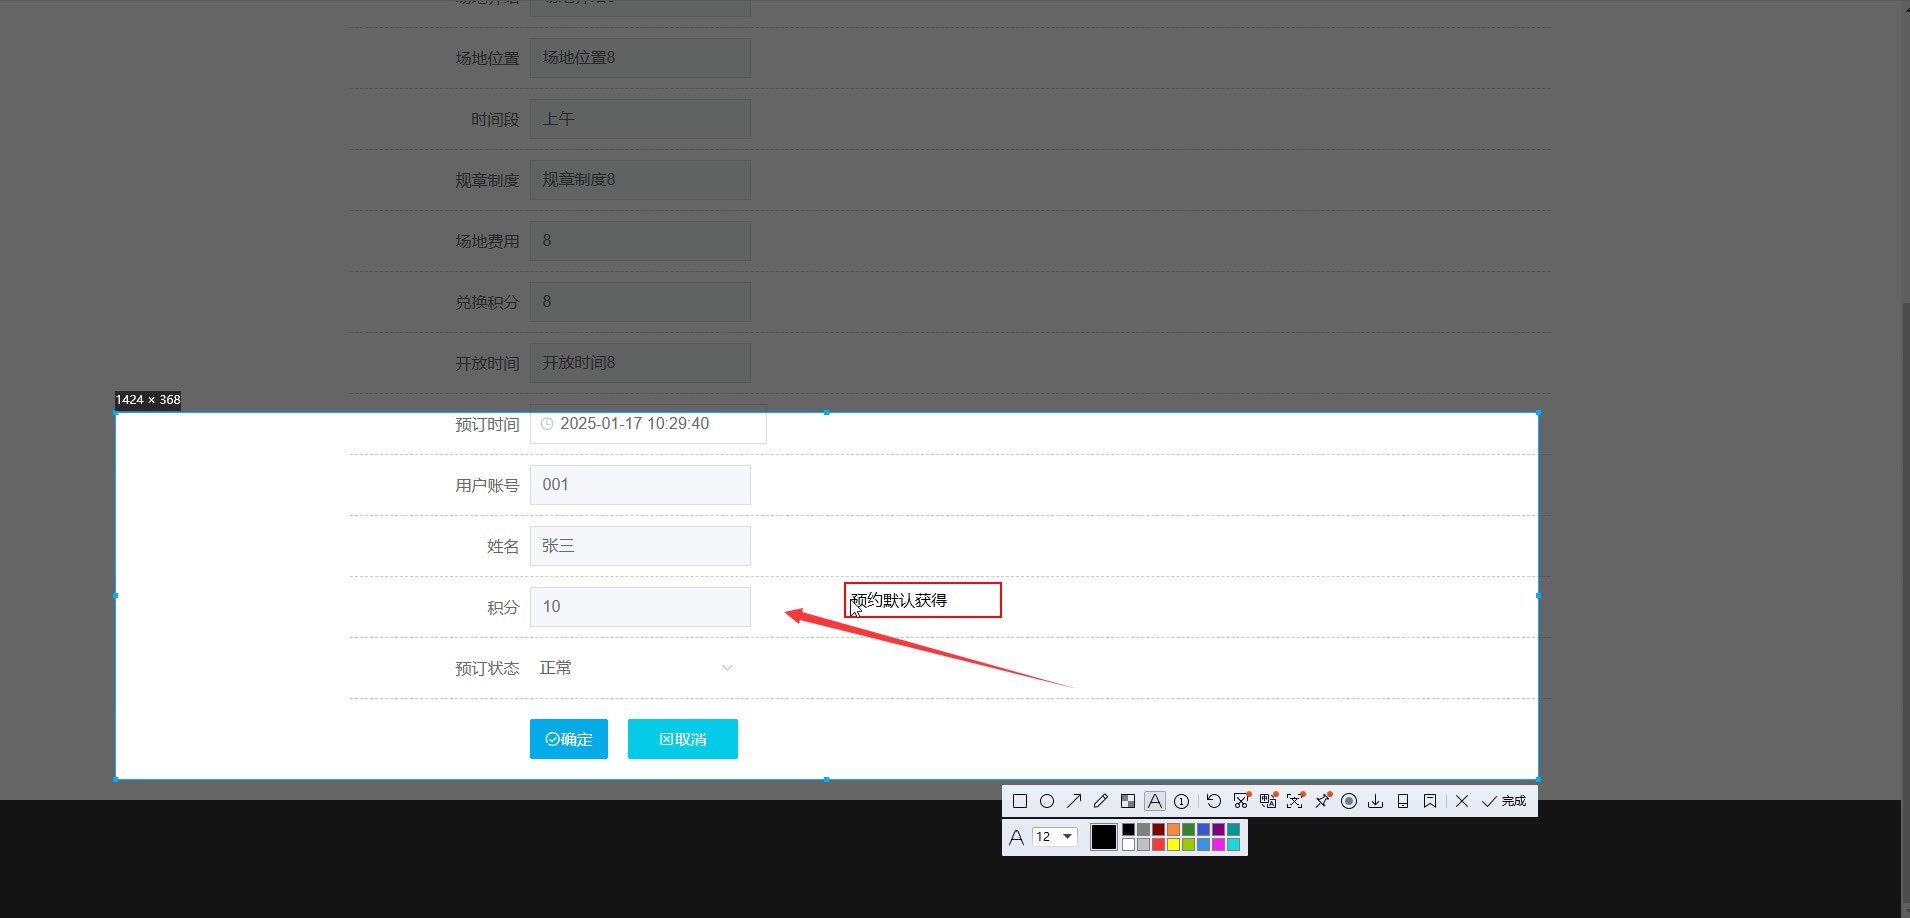Choose the purple color swatch

[x=1218, y=829]
